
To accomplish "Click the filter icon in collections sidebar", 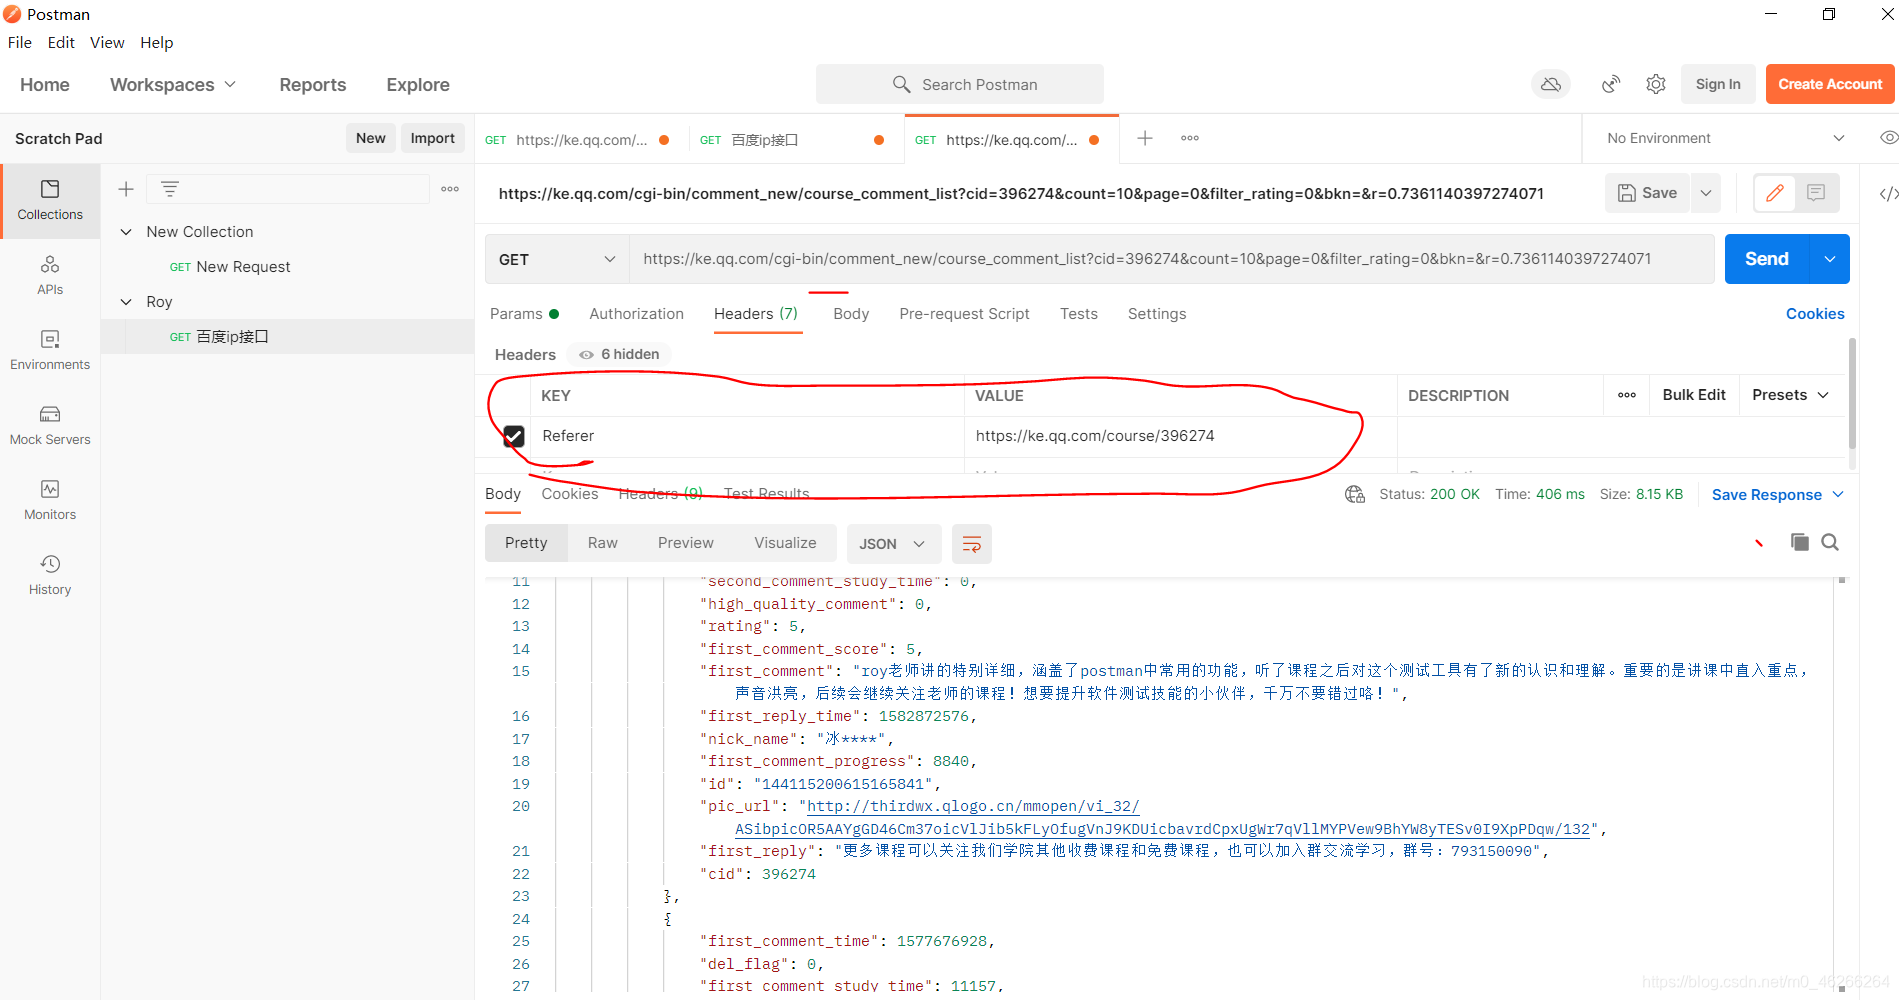I will pyautogui.click(x=170, y=189).
